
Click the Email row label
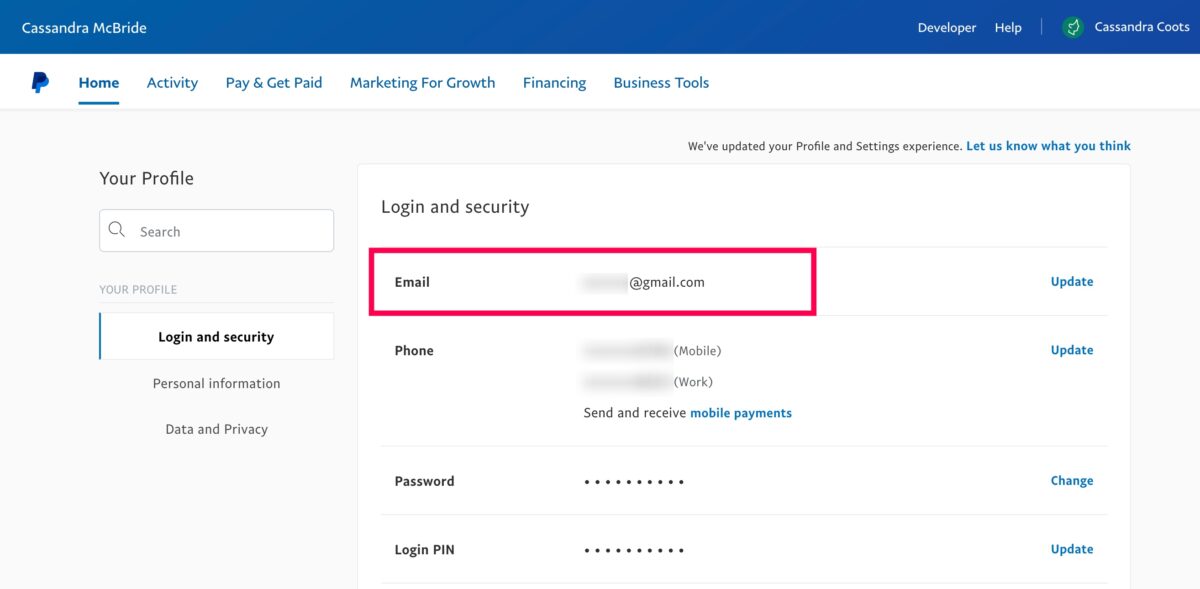(412, 282)
